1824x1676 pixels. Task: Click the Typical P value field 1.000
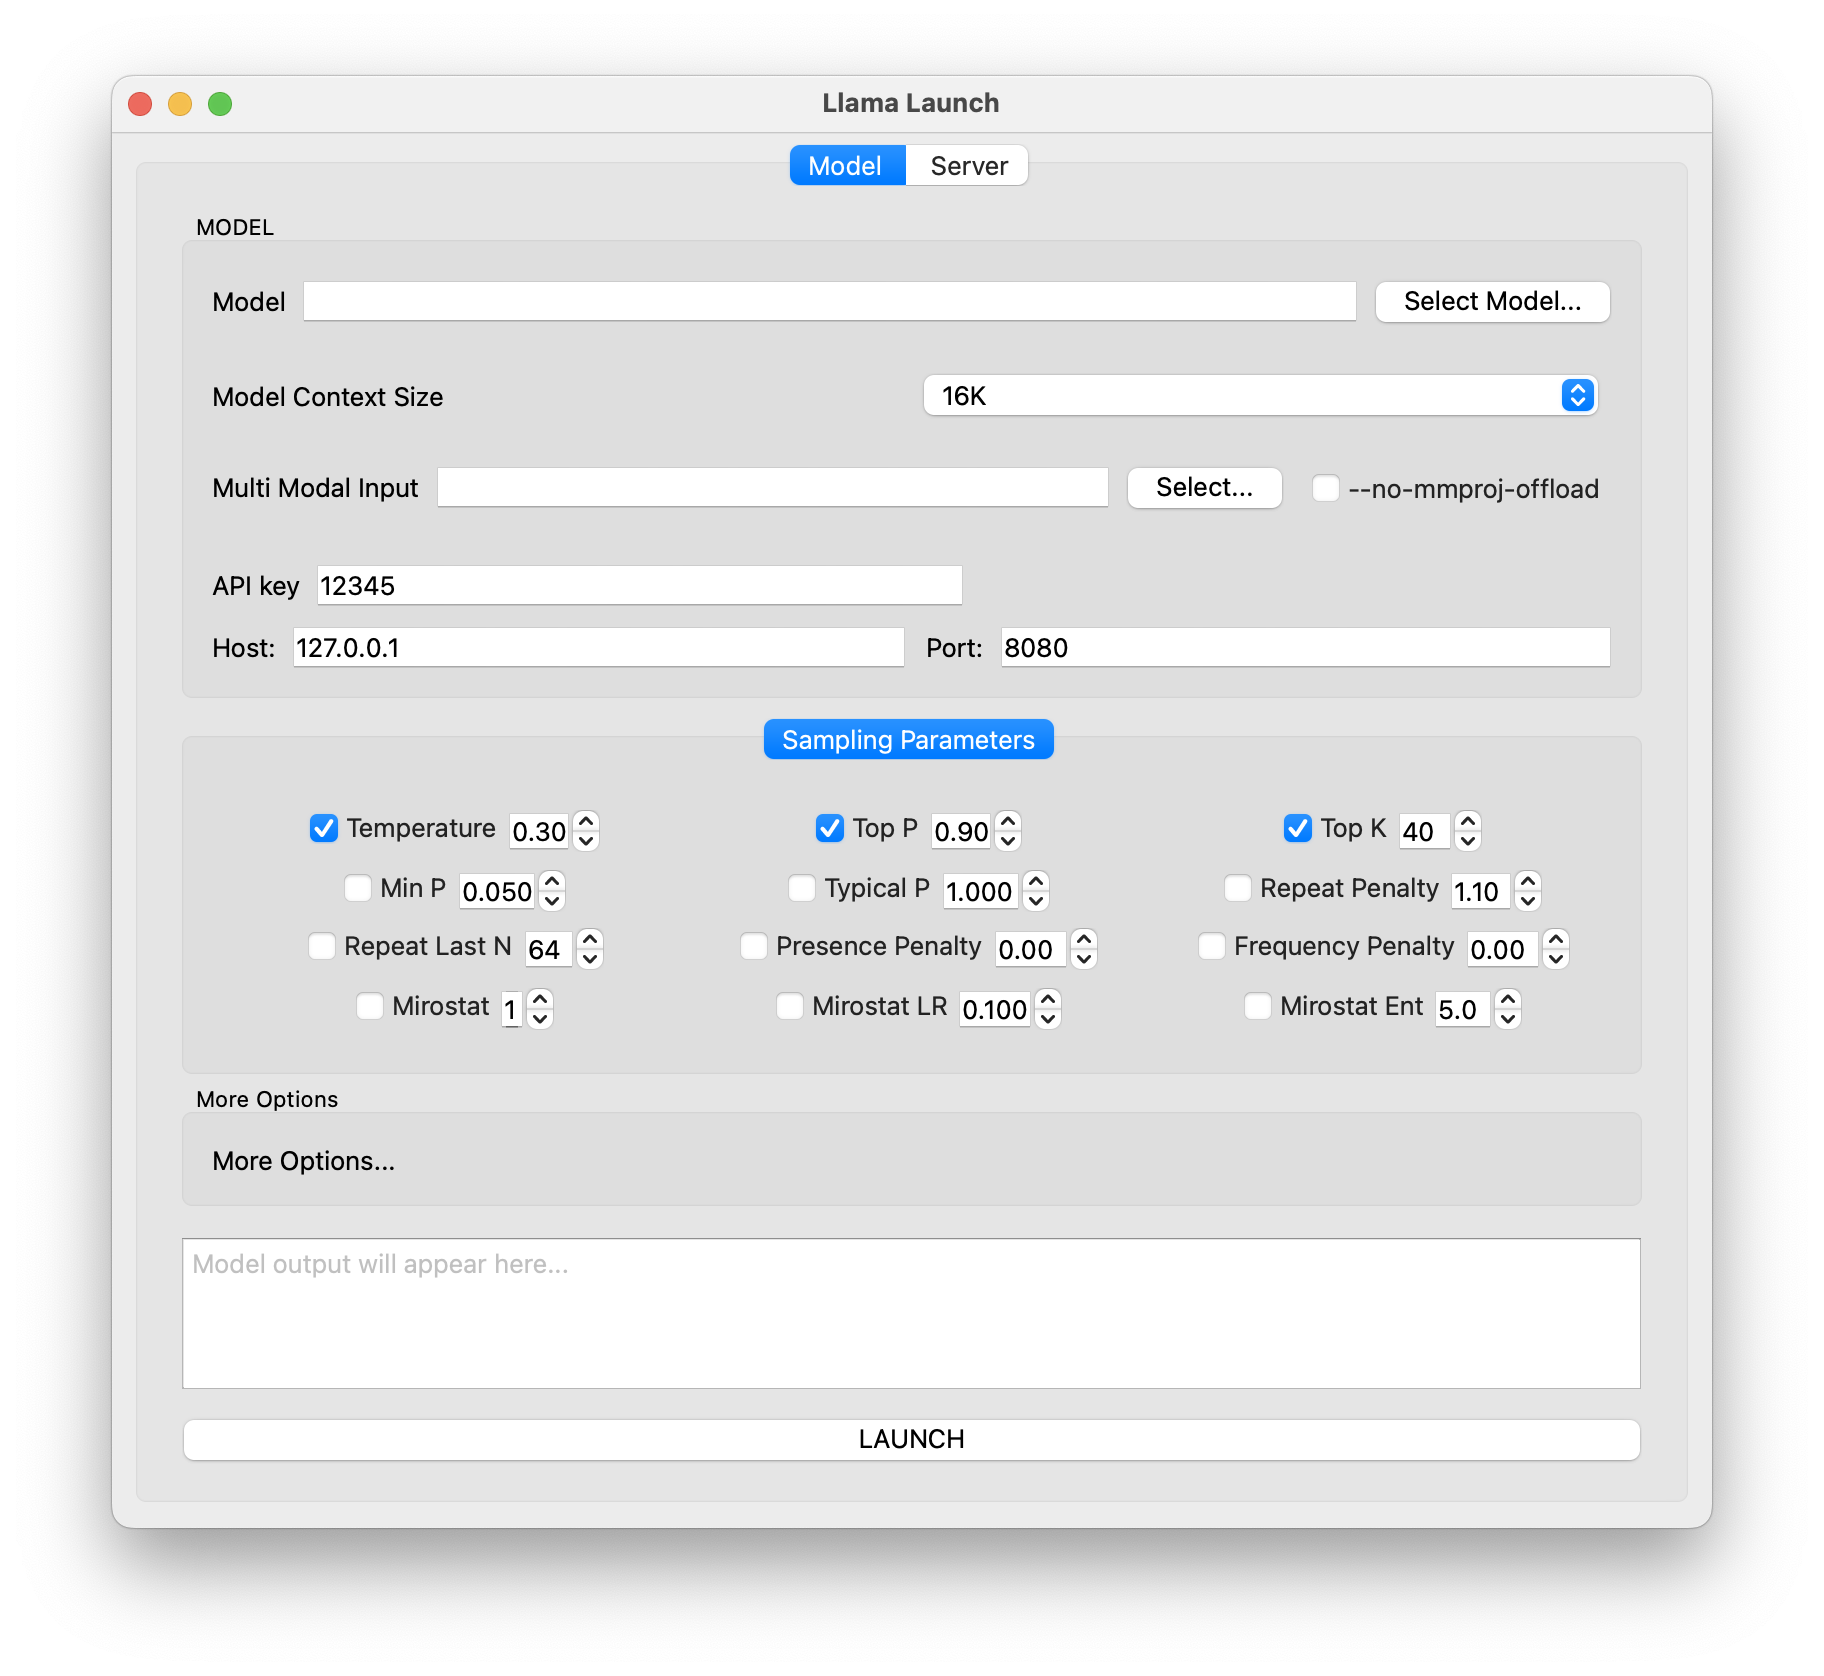(x=981, y=891)
